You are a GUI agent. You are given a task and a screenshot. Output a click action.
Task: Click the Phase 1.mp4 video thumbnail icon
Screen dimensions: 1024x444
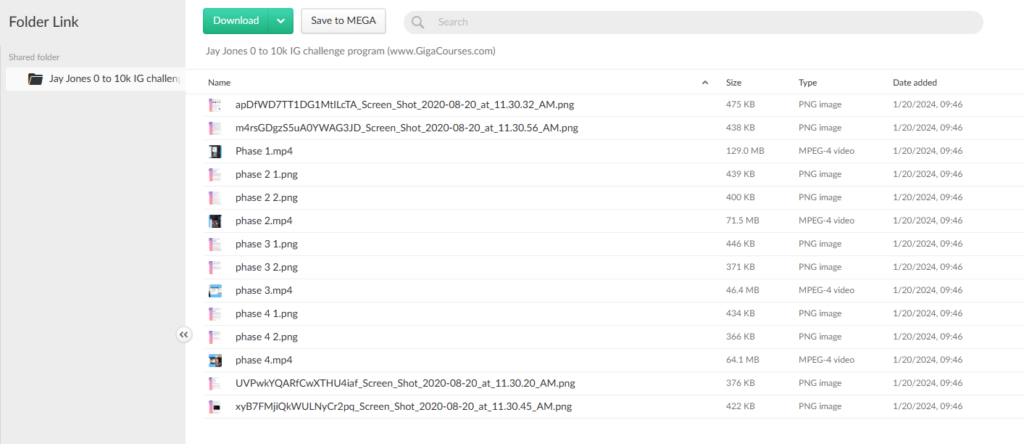point(214,151)
